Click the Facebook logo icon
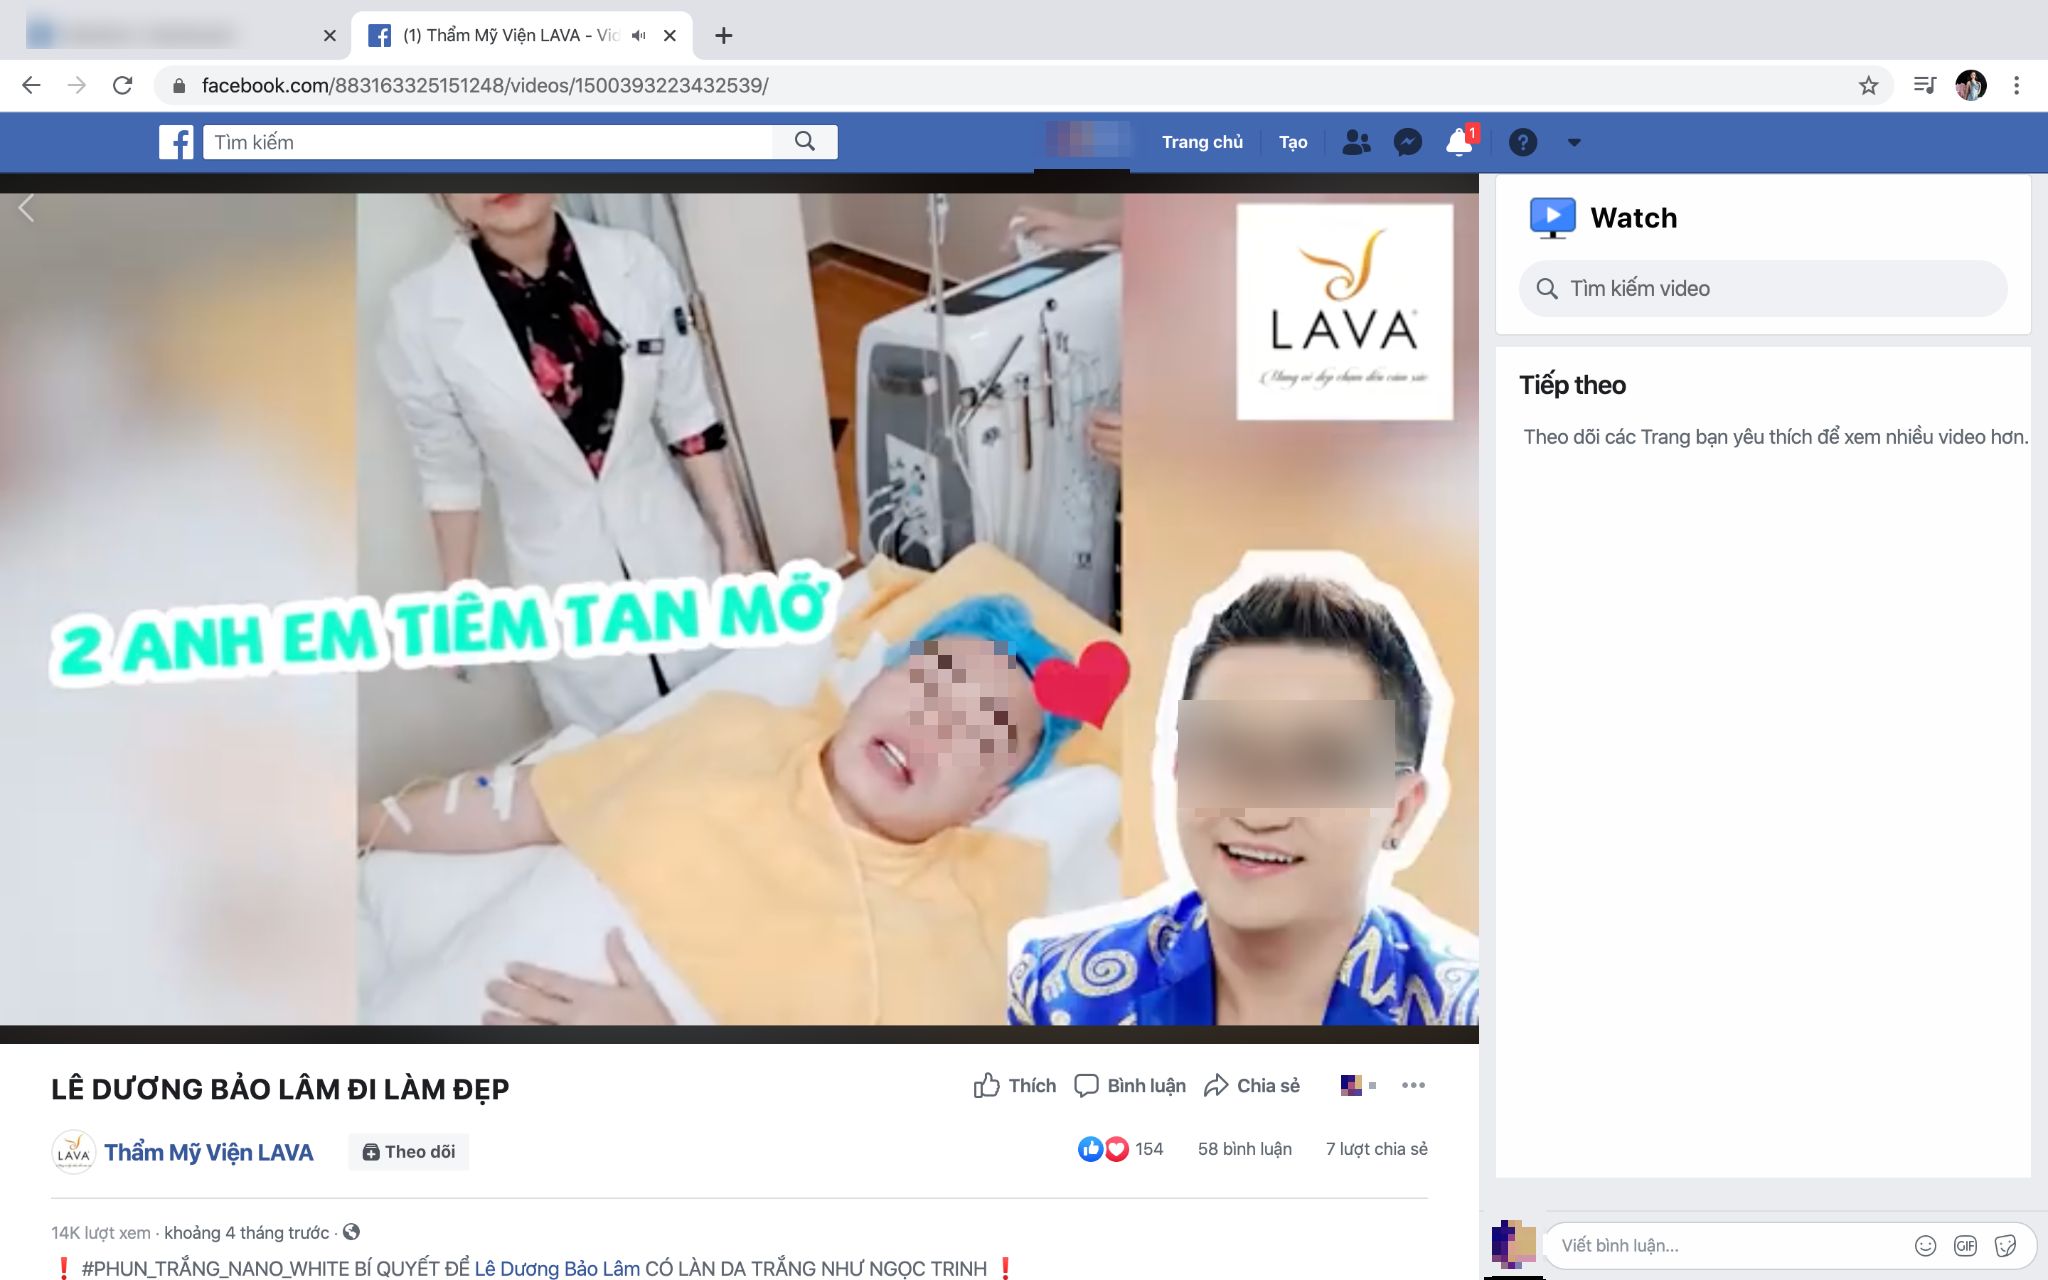 pyautogui.click(x=176, y=142)
